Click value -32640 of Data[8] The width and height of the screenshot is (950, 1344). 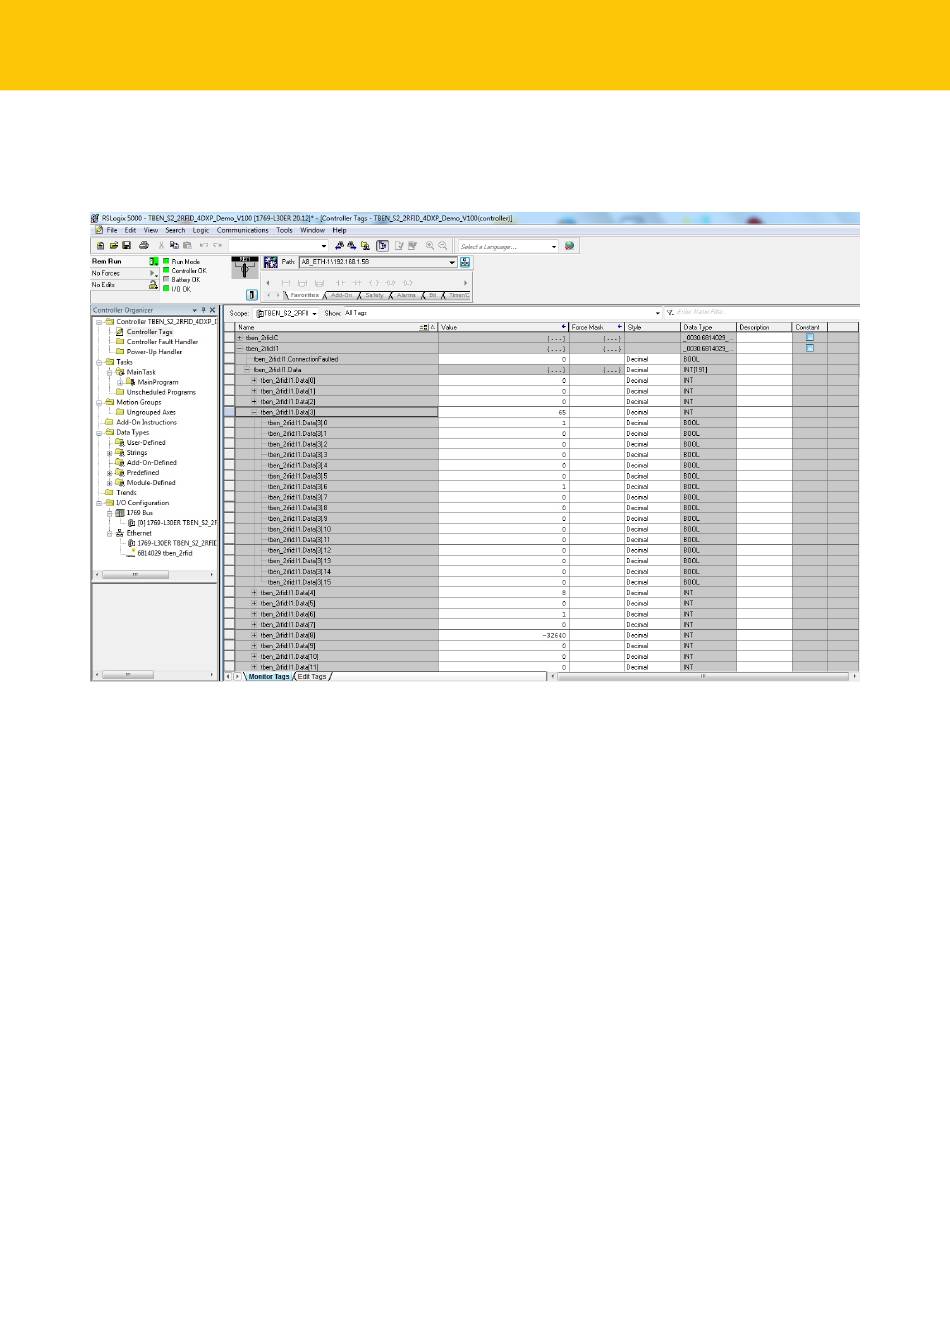(x=503, y=635)
